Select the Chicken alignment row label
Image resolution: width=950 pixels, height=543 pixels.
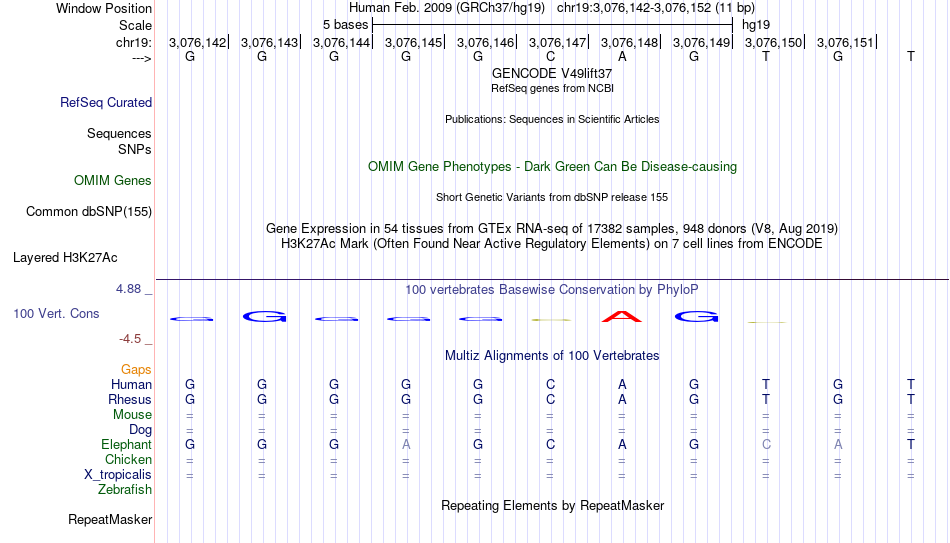pyautogui.click(x=128, y=459)
